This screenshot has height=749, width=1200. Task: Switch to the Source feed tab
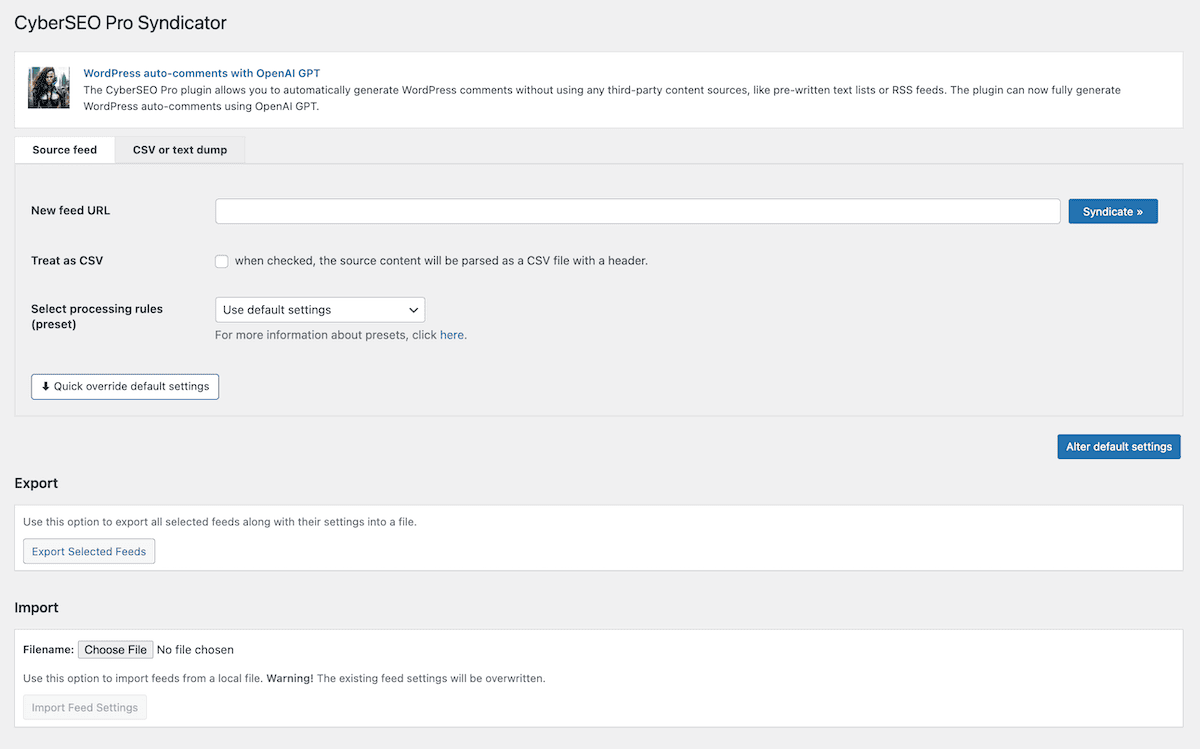[65, 150]
